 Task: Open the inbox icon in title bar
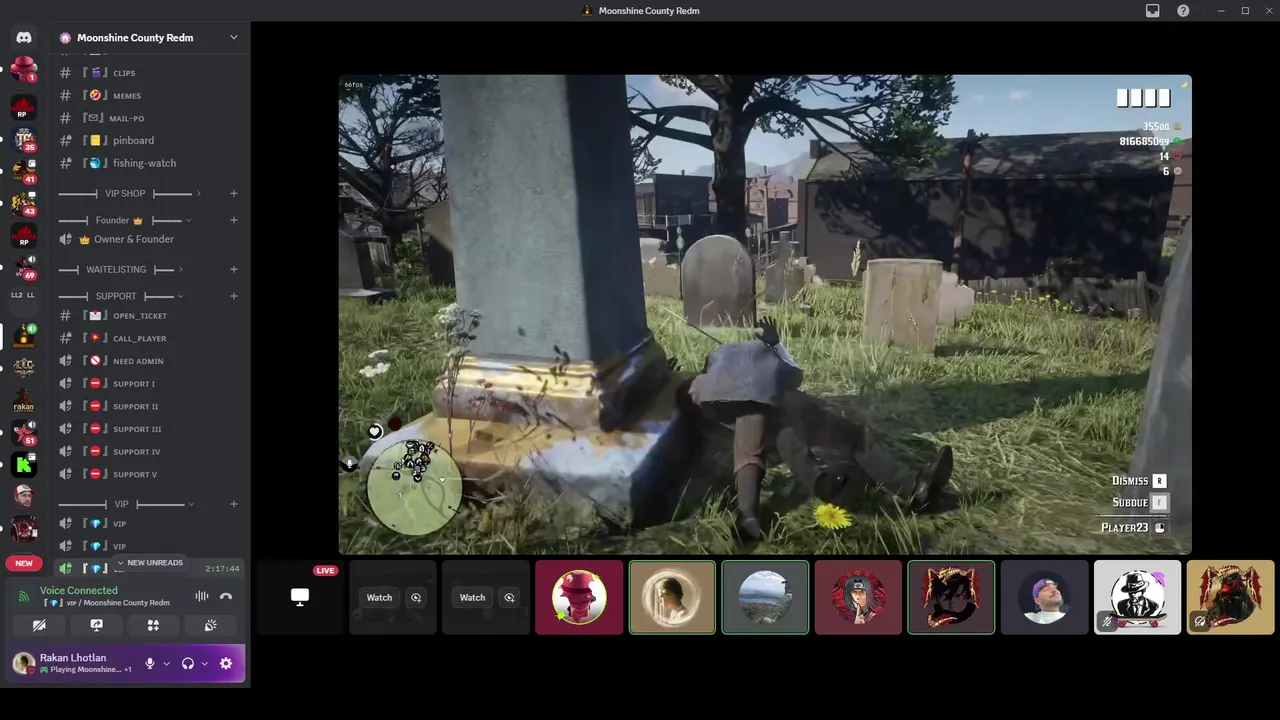[x=1153, y=11]
